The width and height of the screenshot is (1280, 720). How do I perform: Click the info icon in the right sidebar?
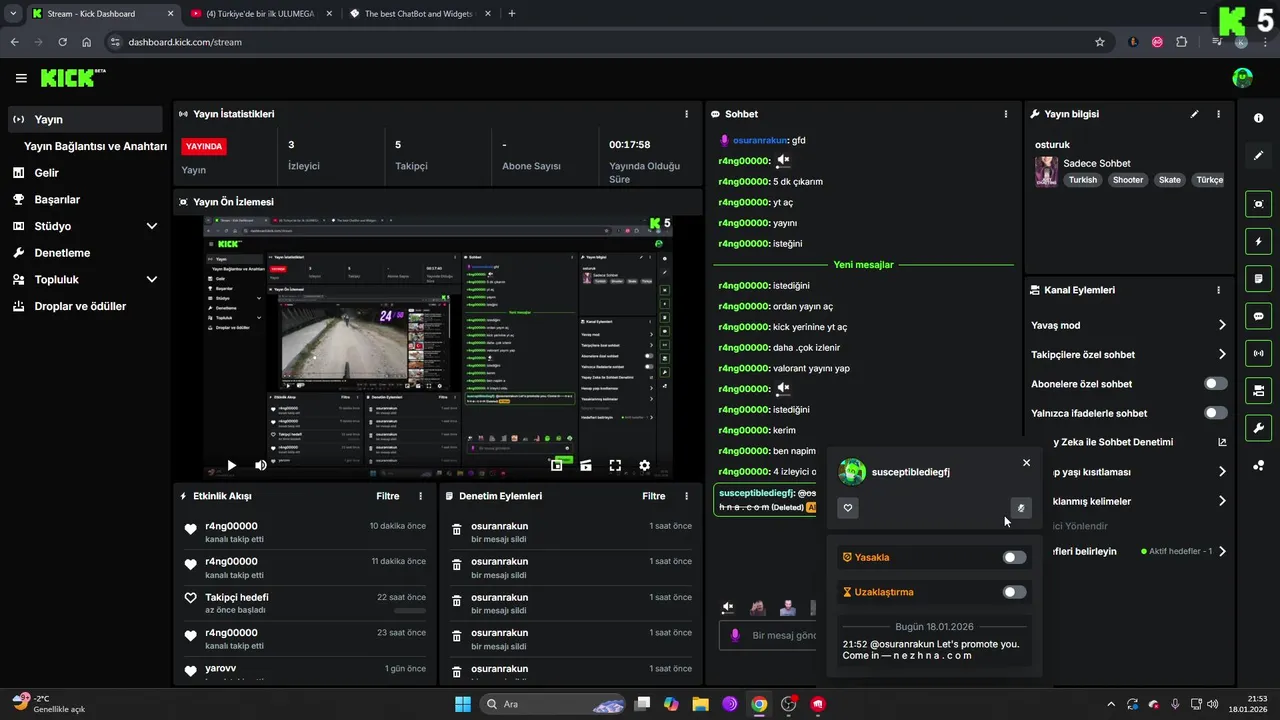1258,118
